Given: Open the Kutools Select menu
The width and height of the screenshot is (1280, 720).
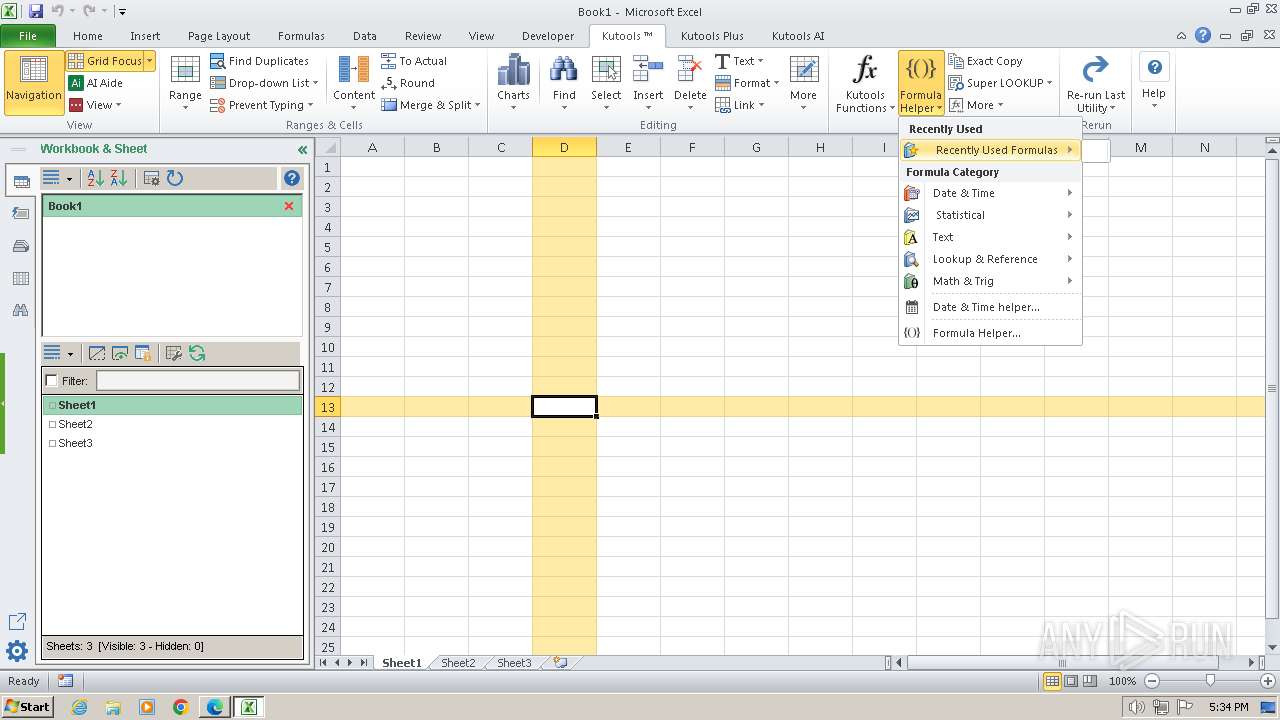Looking at the screenshot, I should (606, 82).
